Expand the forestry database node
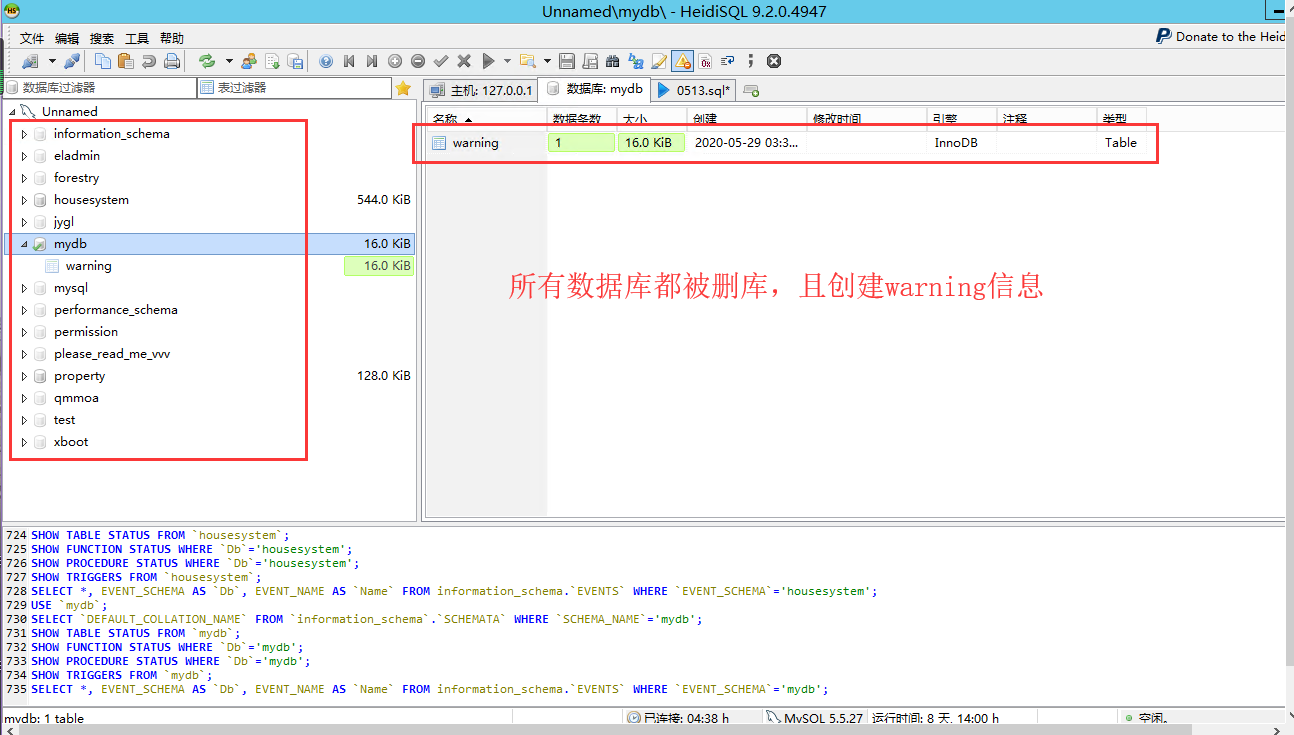Screen dimensions: 1294x735 click(x=24, y=178)
